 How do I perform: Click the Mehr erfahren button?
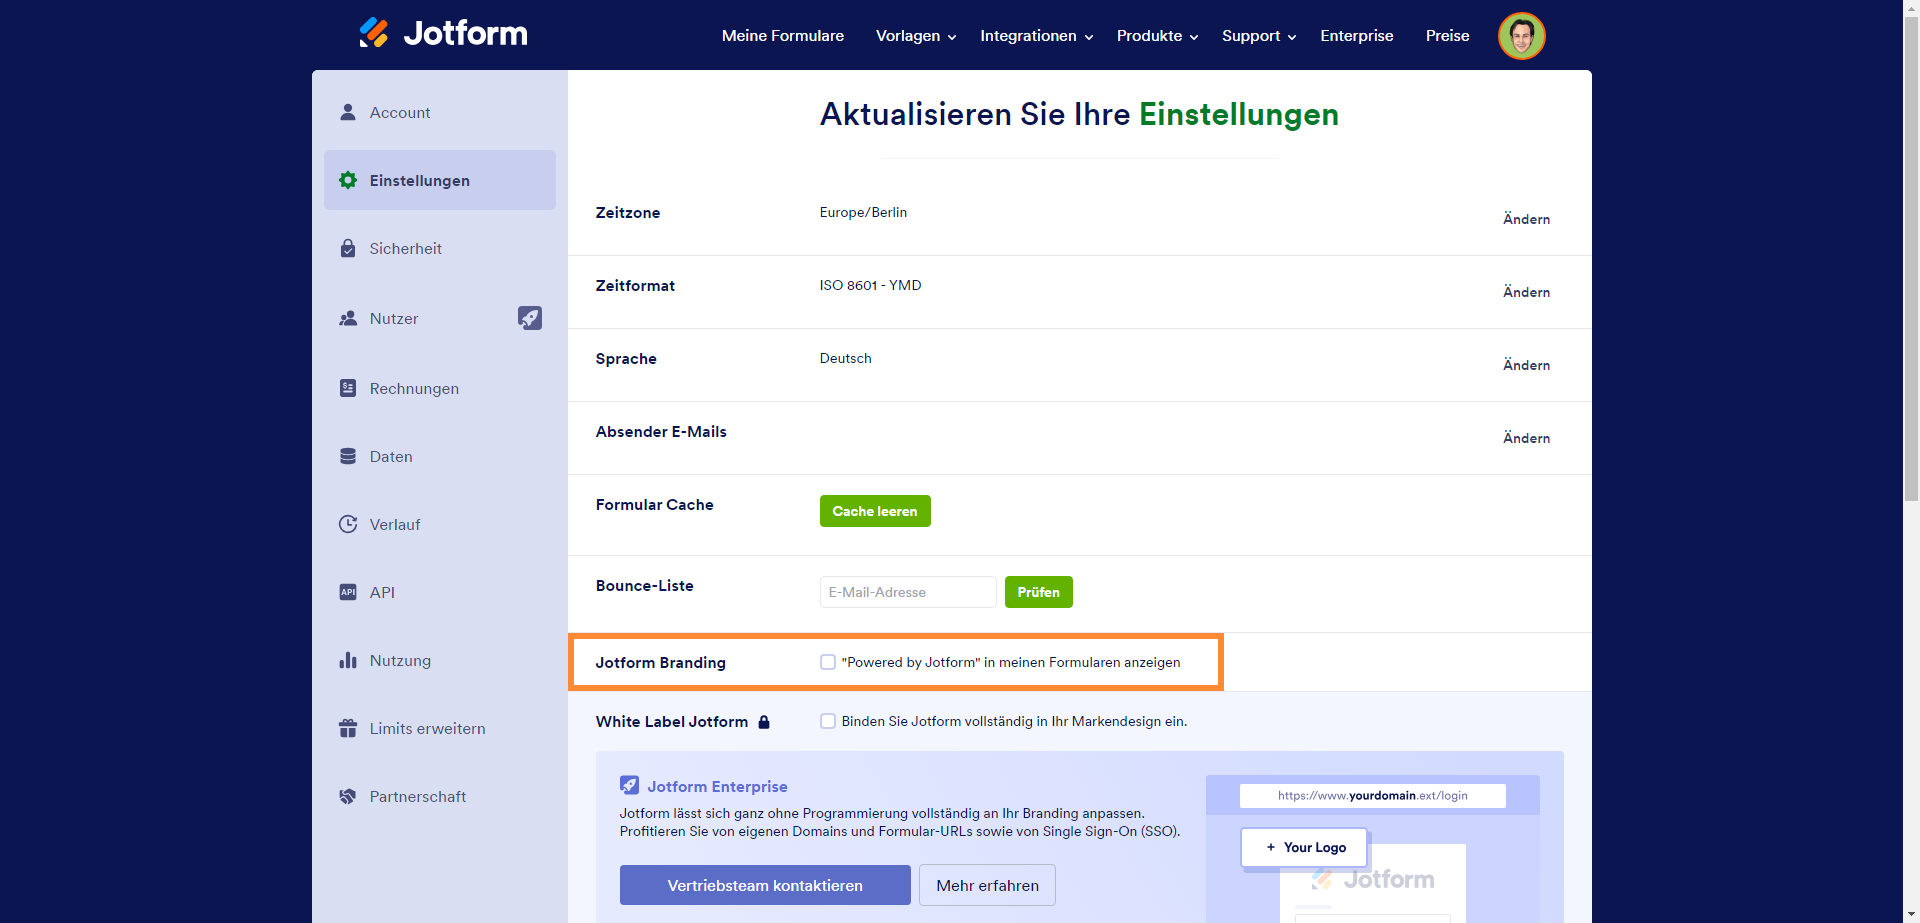[x=987, y=885]
